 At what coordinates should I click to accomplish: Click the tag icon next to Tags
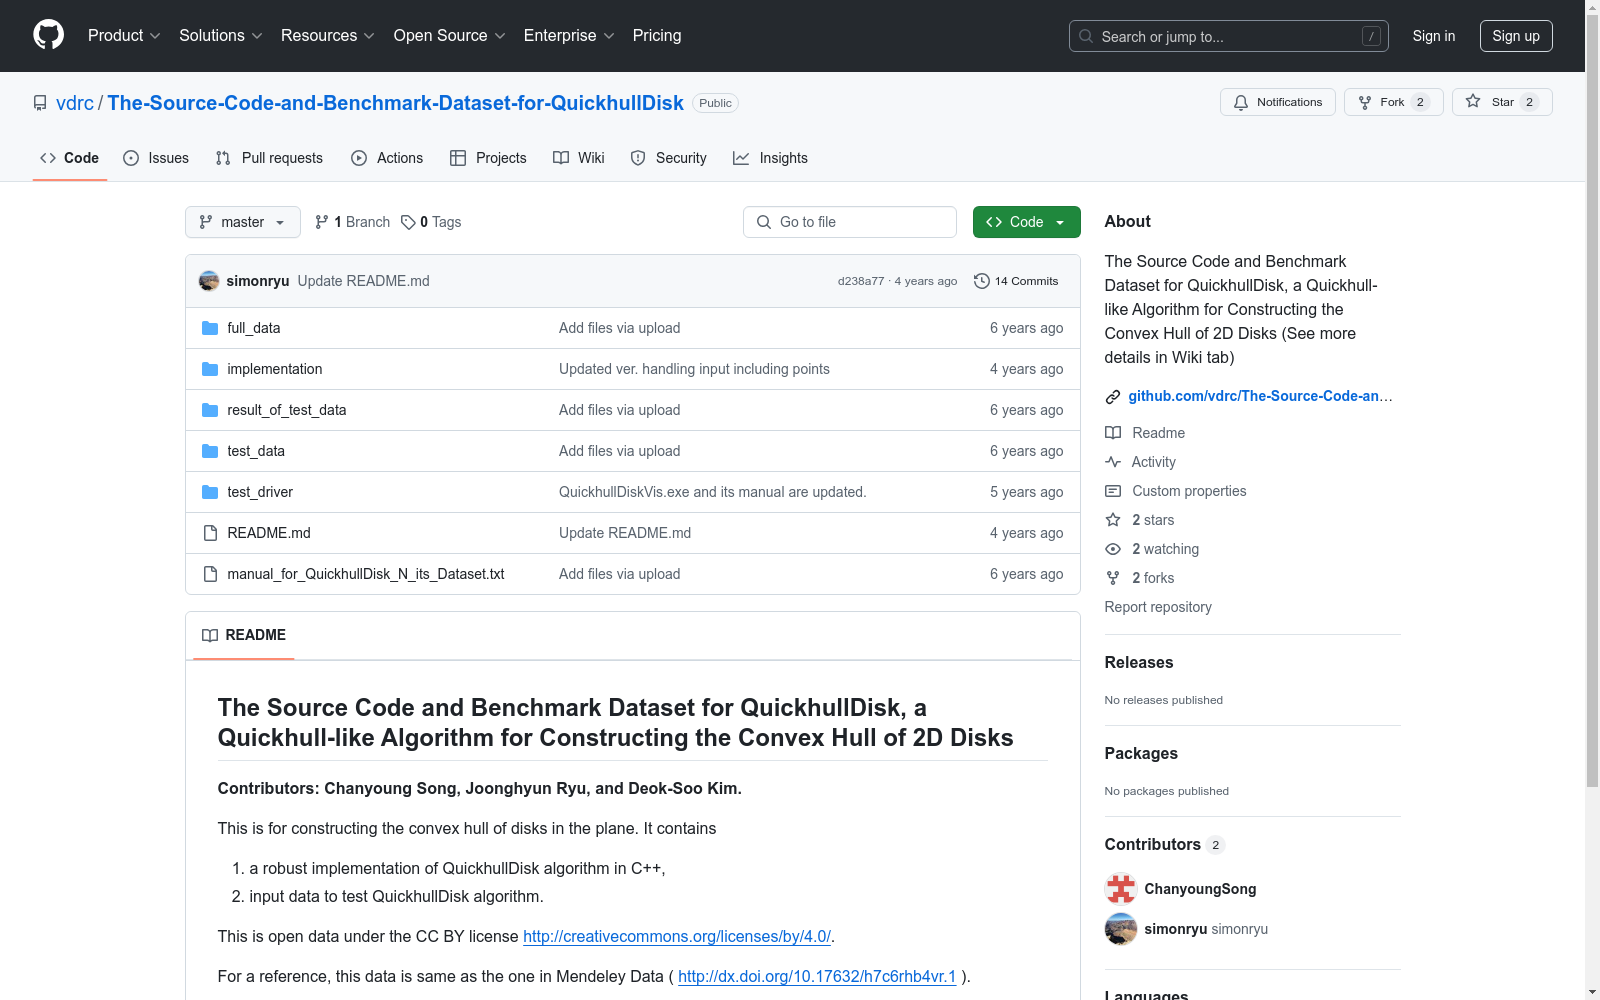click(408, 222)
